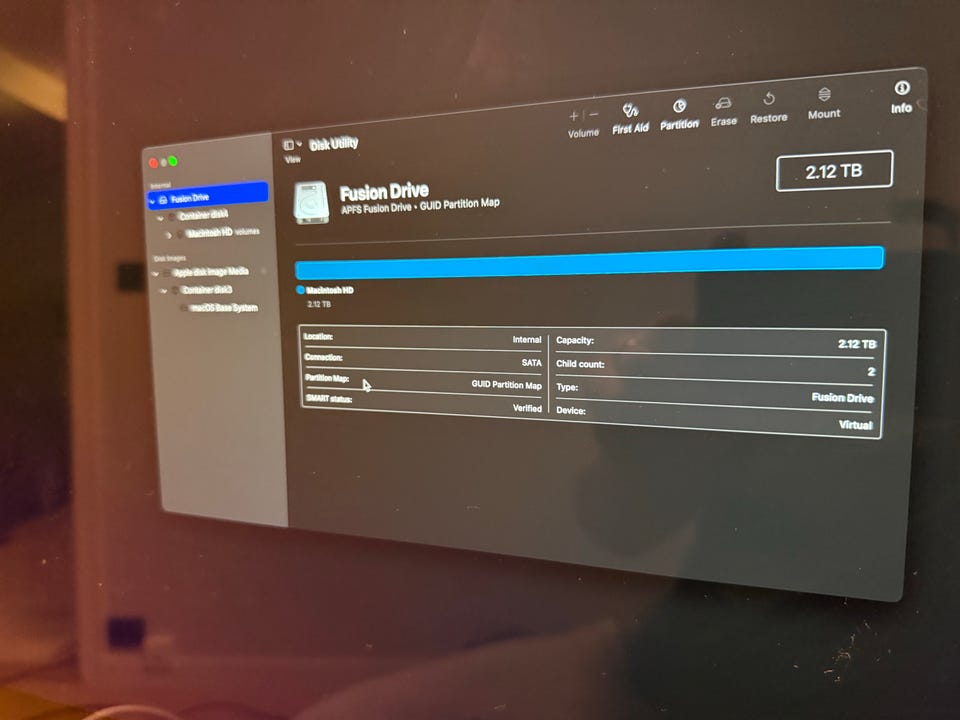Screen dimensions: 960x720
Task: Click the red close window button
Action: click(x=153, y=162)
